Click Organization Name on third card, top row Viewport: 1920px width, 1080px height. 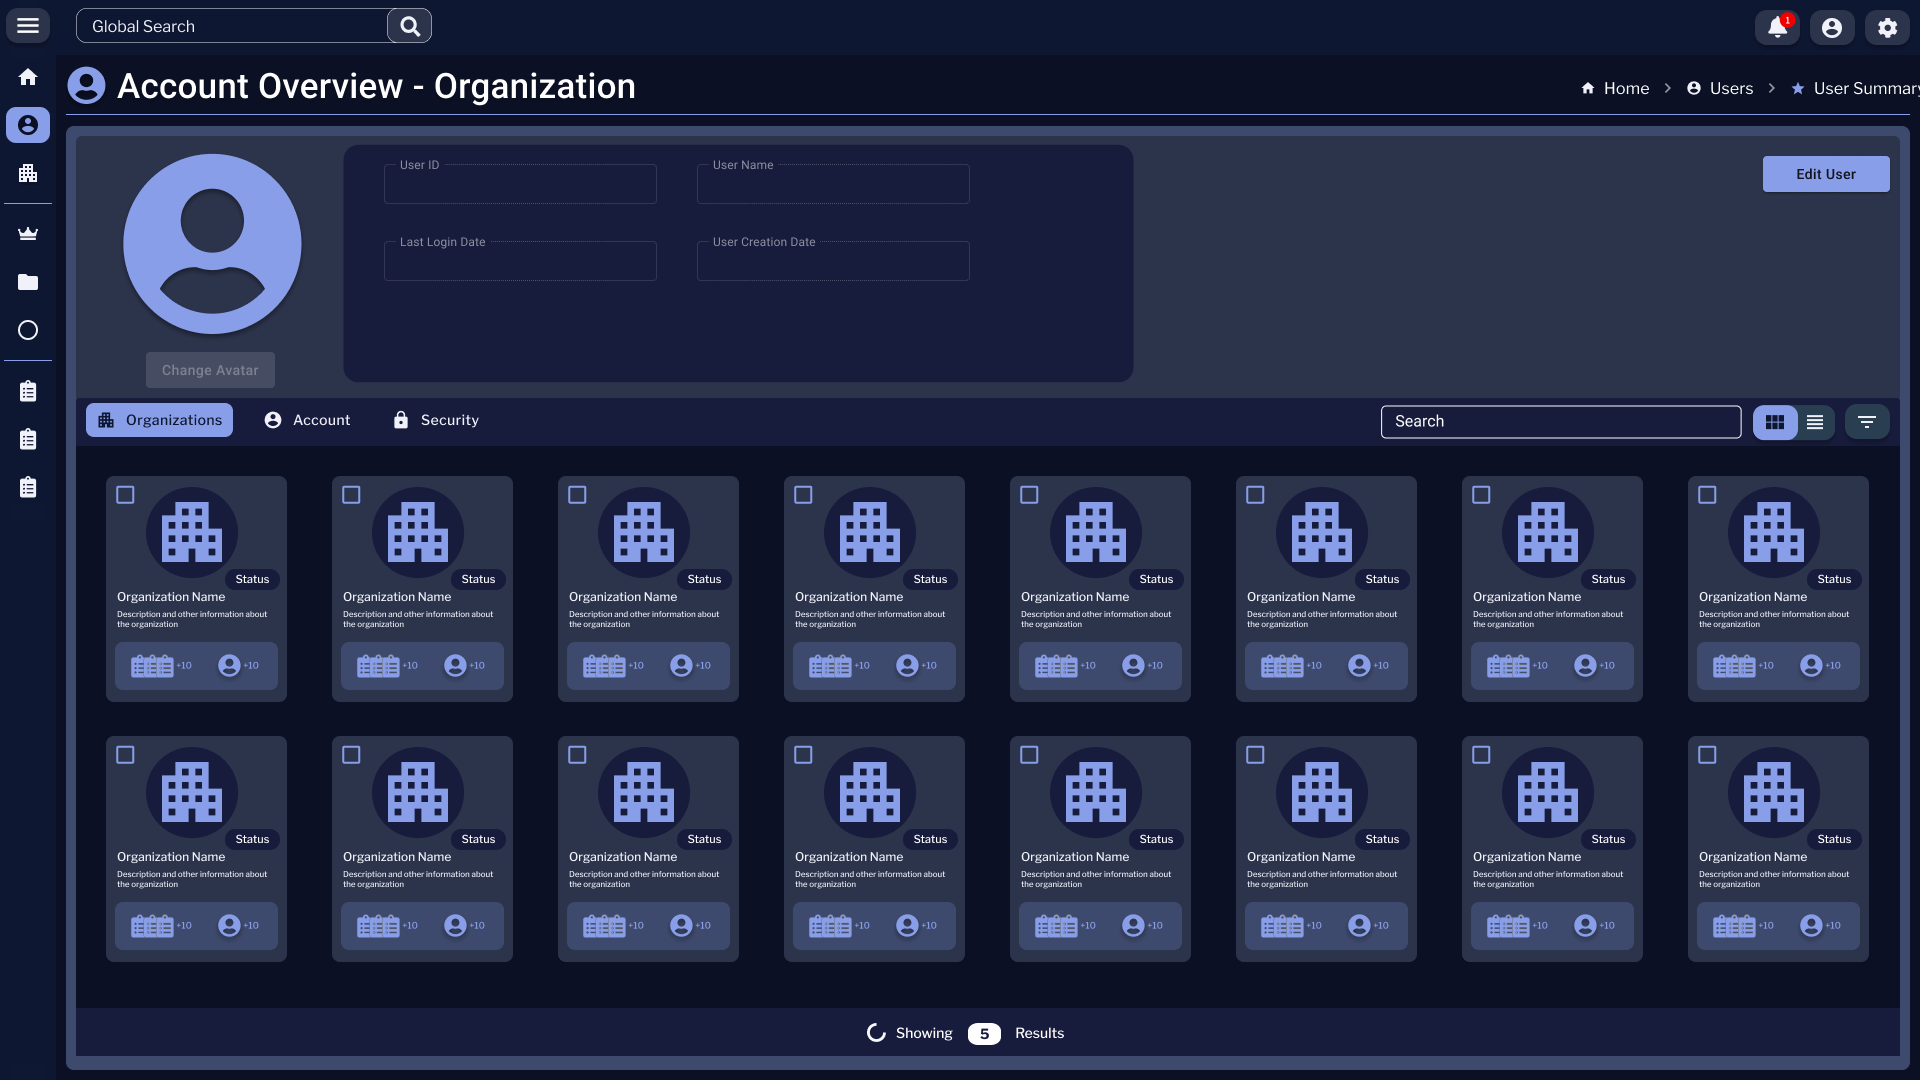623,597
